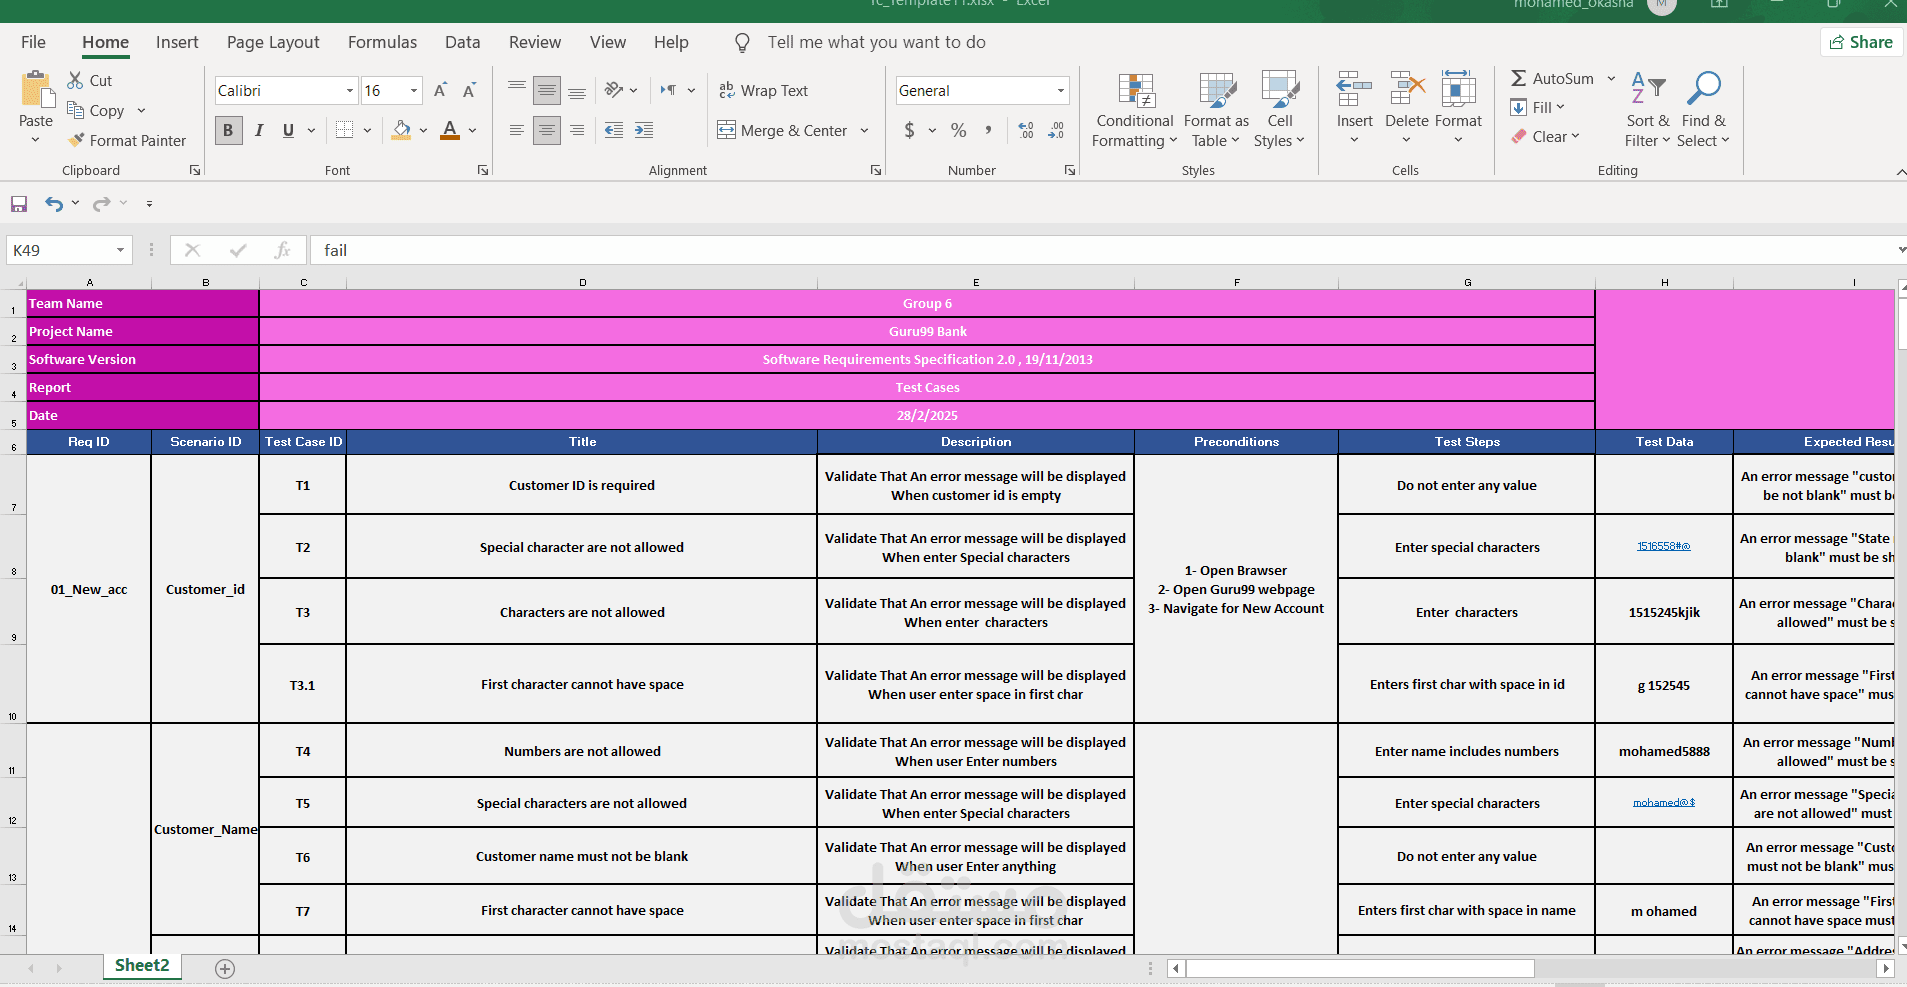Click the Share button
The height and width of the screenshot is (987, 1907).
coord(1861,42)
